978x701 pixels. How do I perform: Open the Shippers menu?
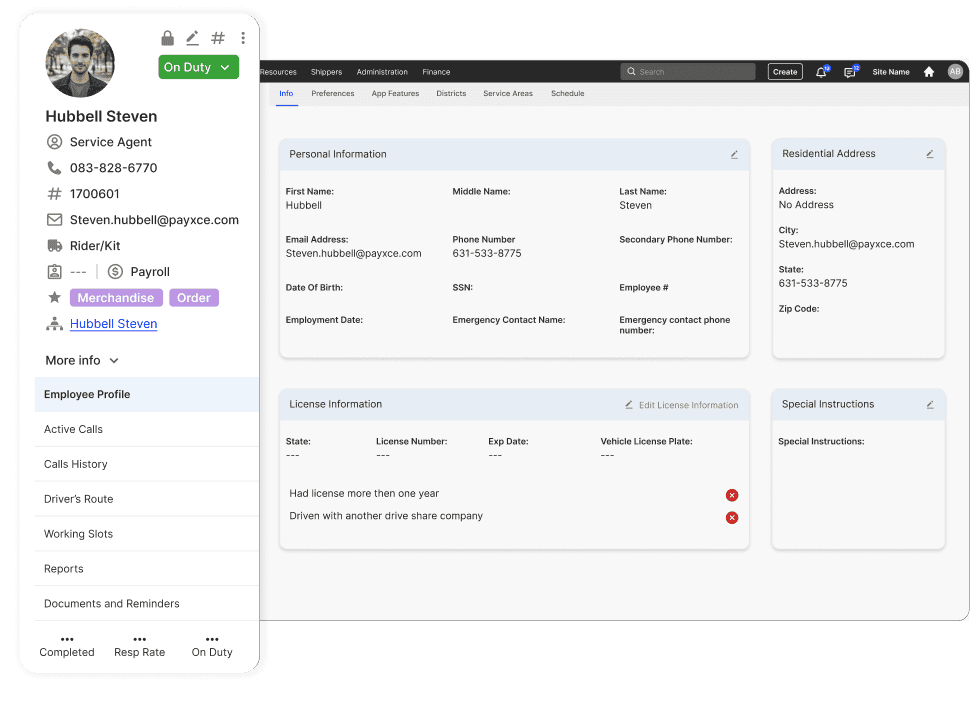tap(326, 72)
